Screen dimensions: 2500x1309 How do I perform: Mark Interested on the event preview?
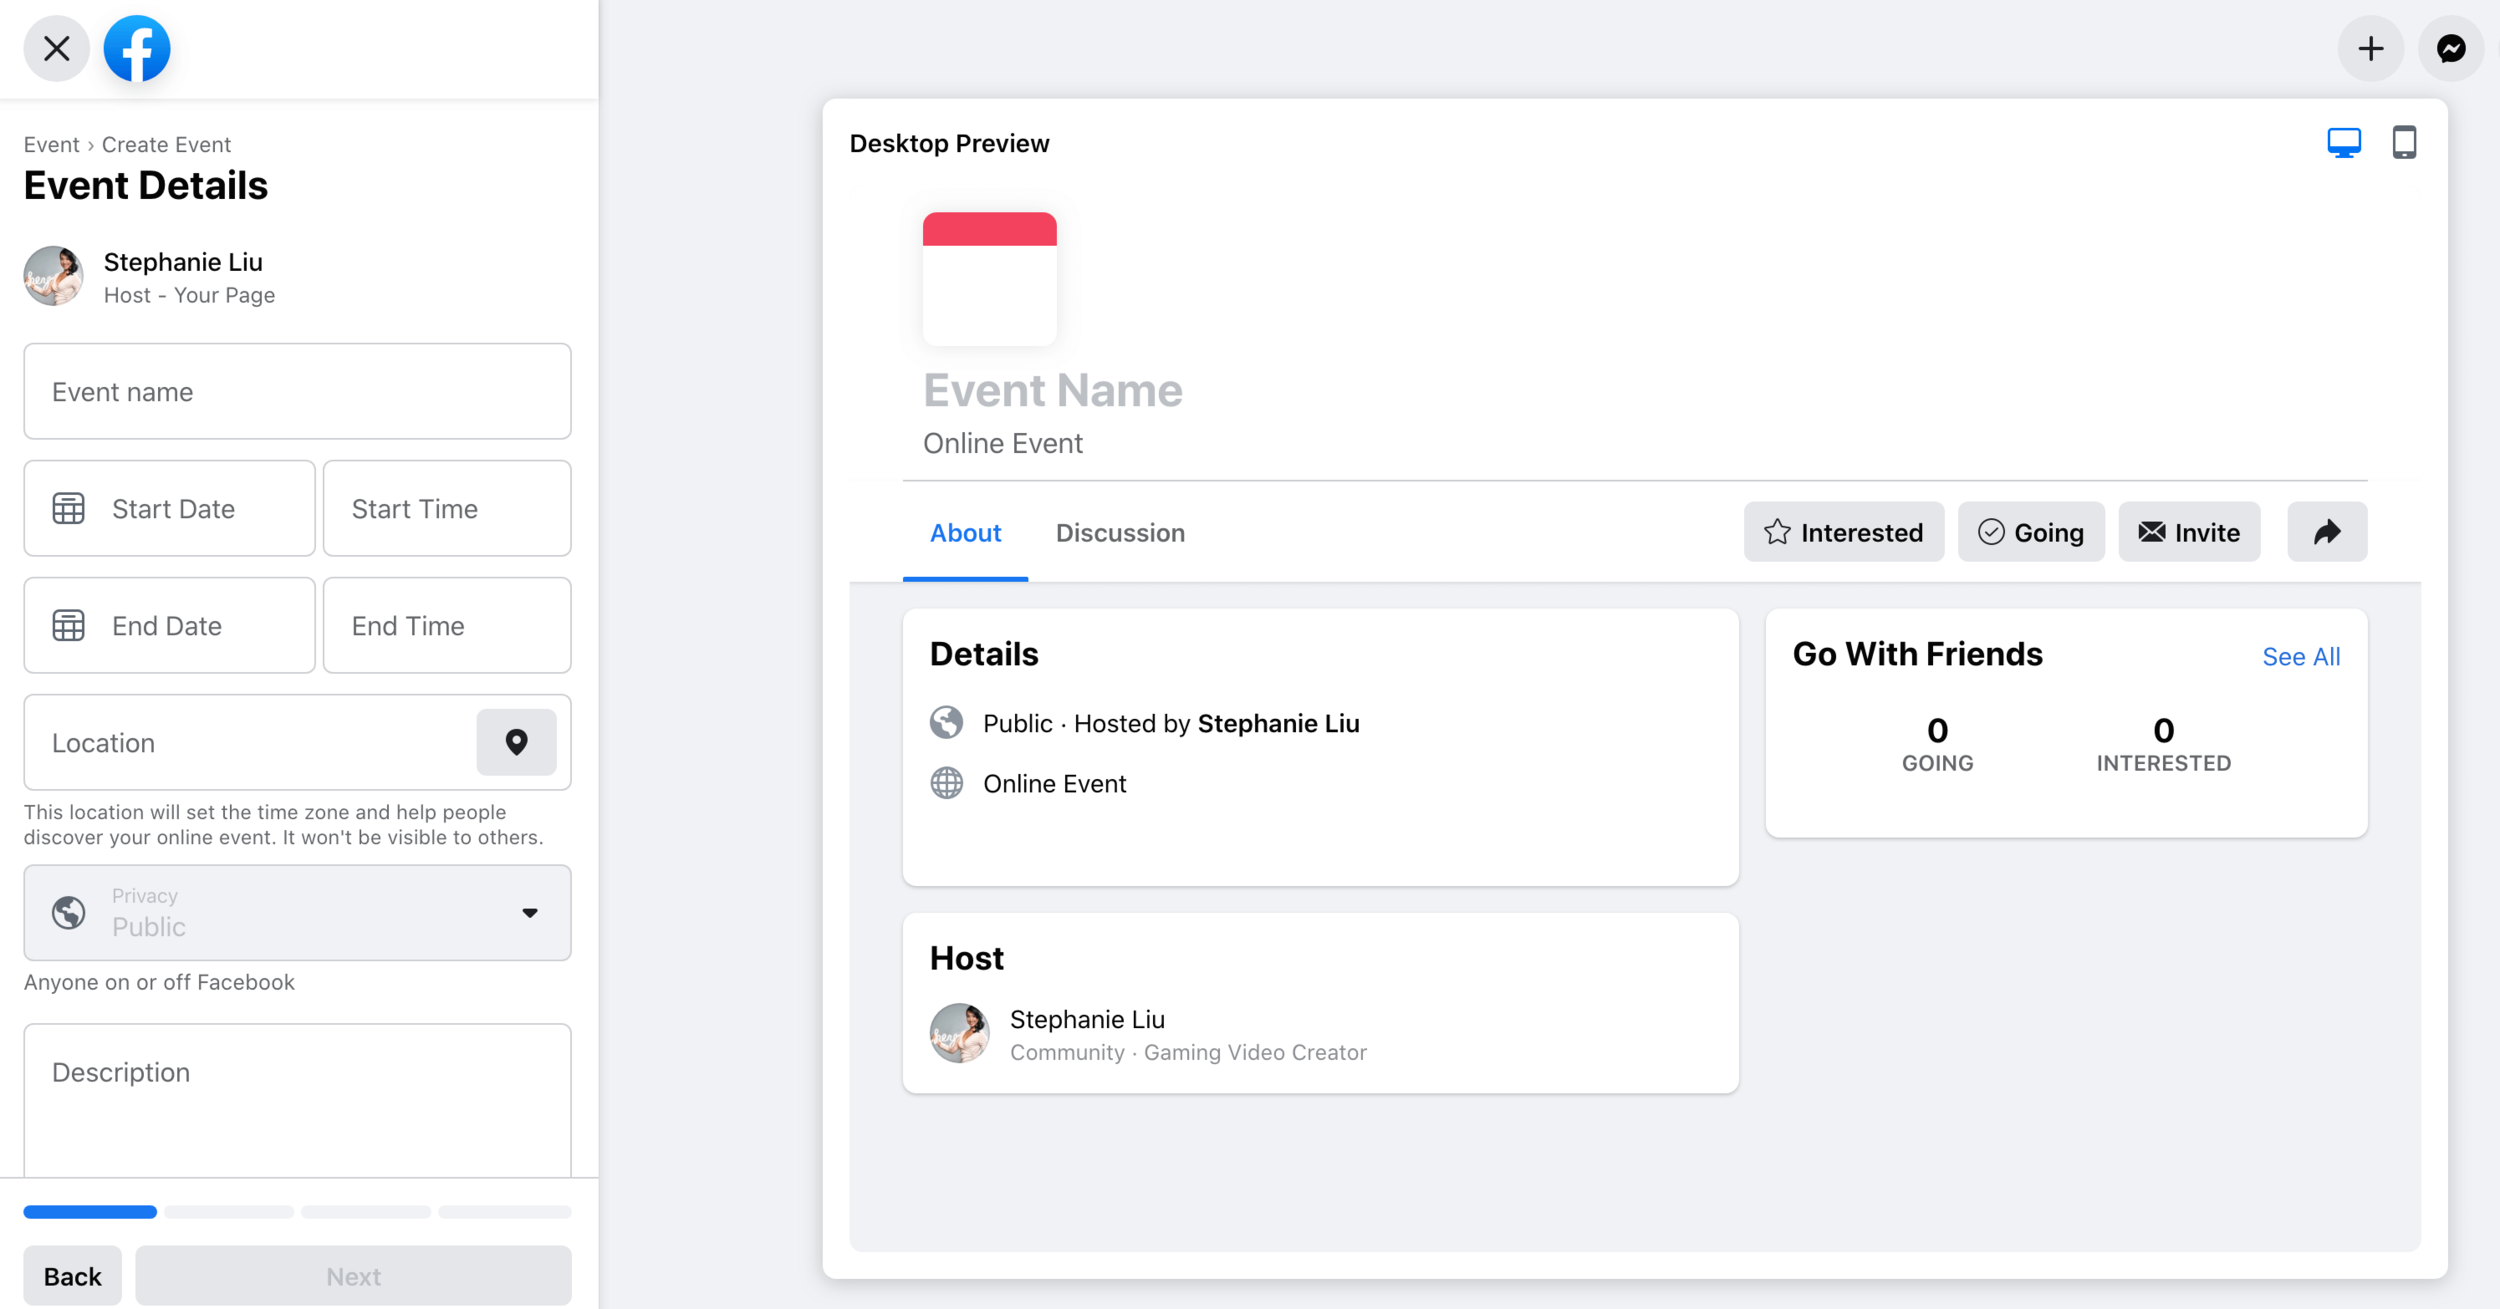click(1844, 532)
